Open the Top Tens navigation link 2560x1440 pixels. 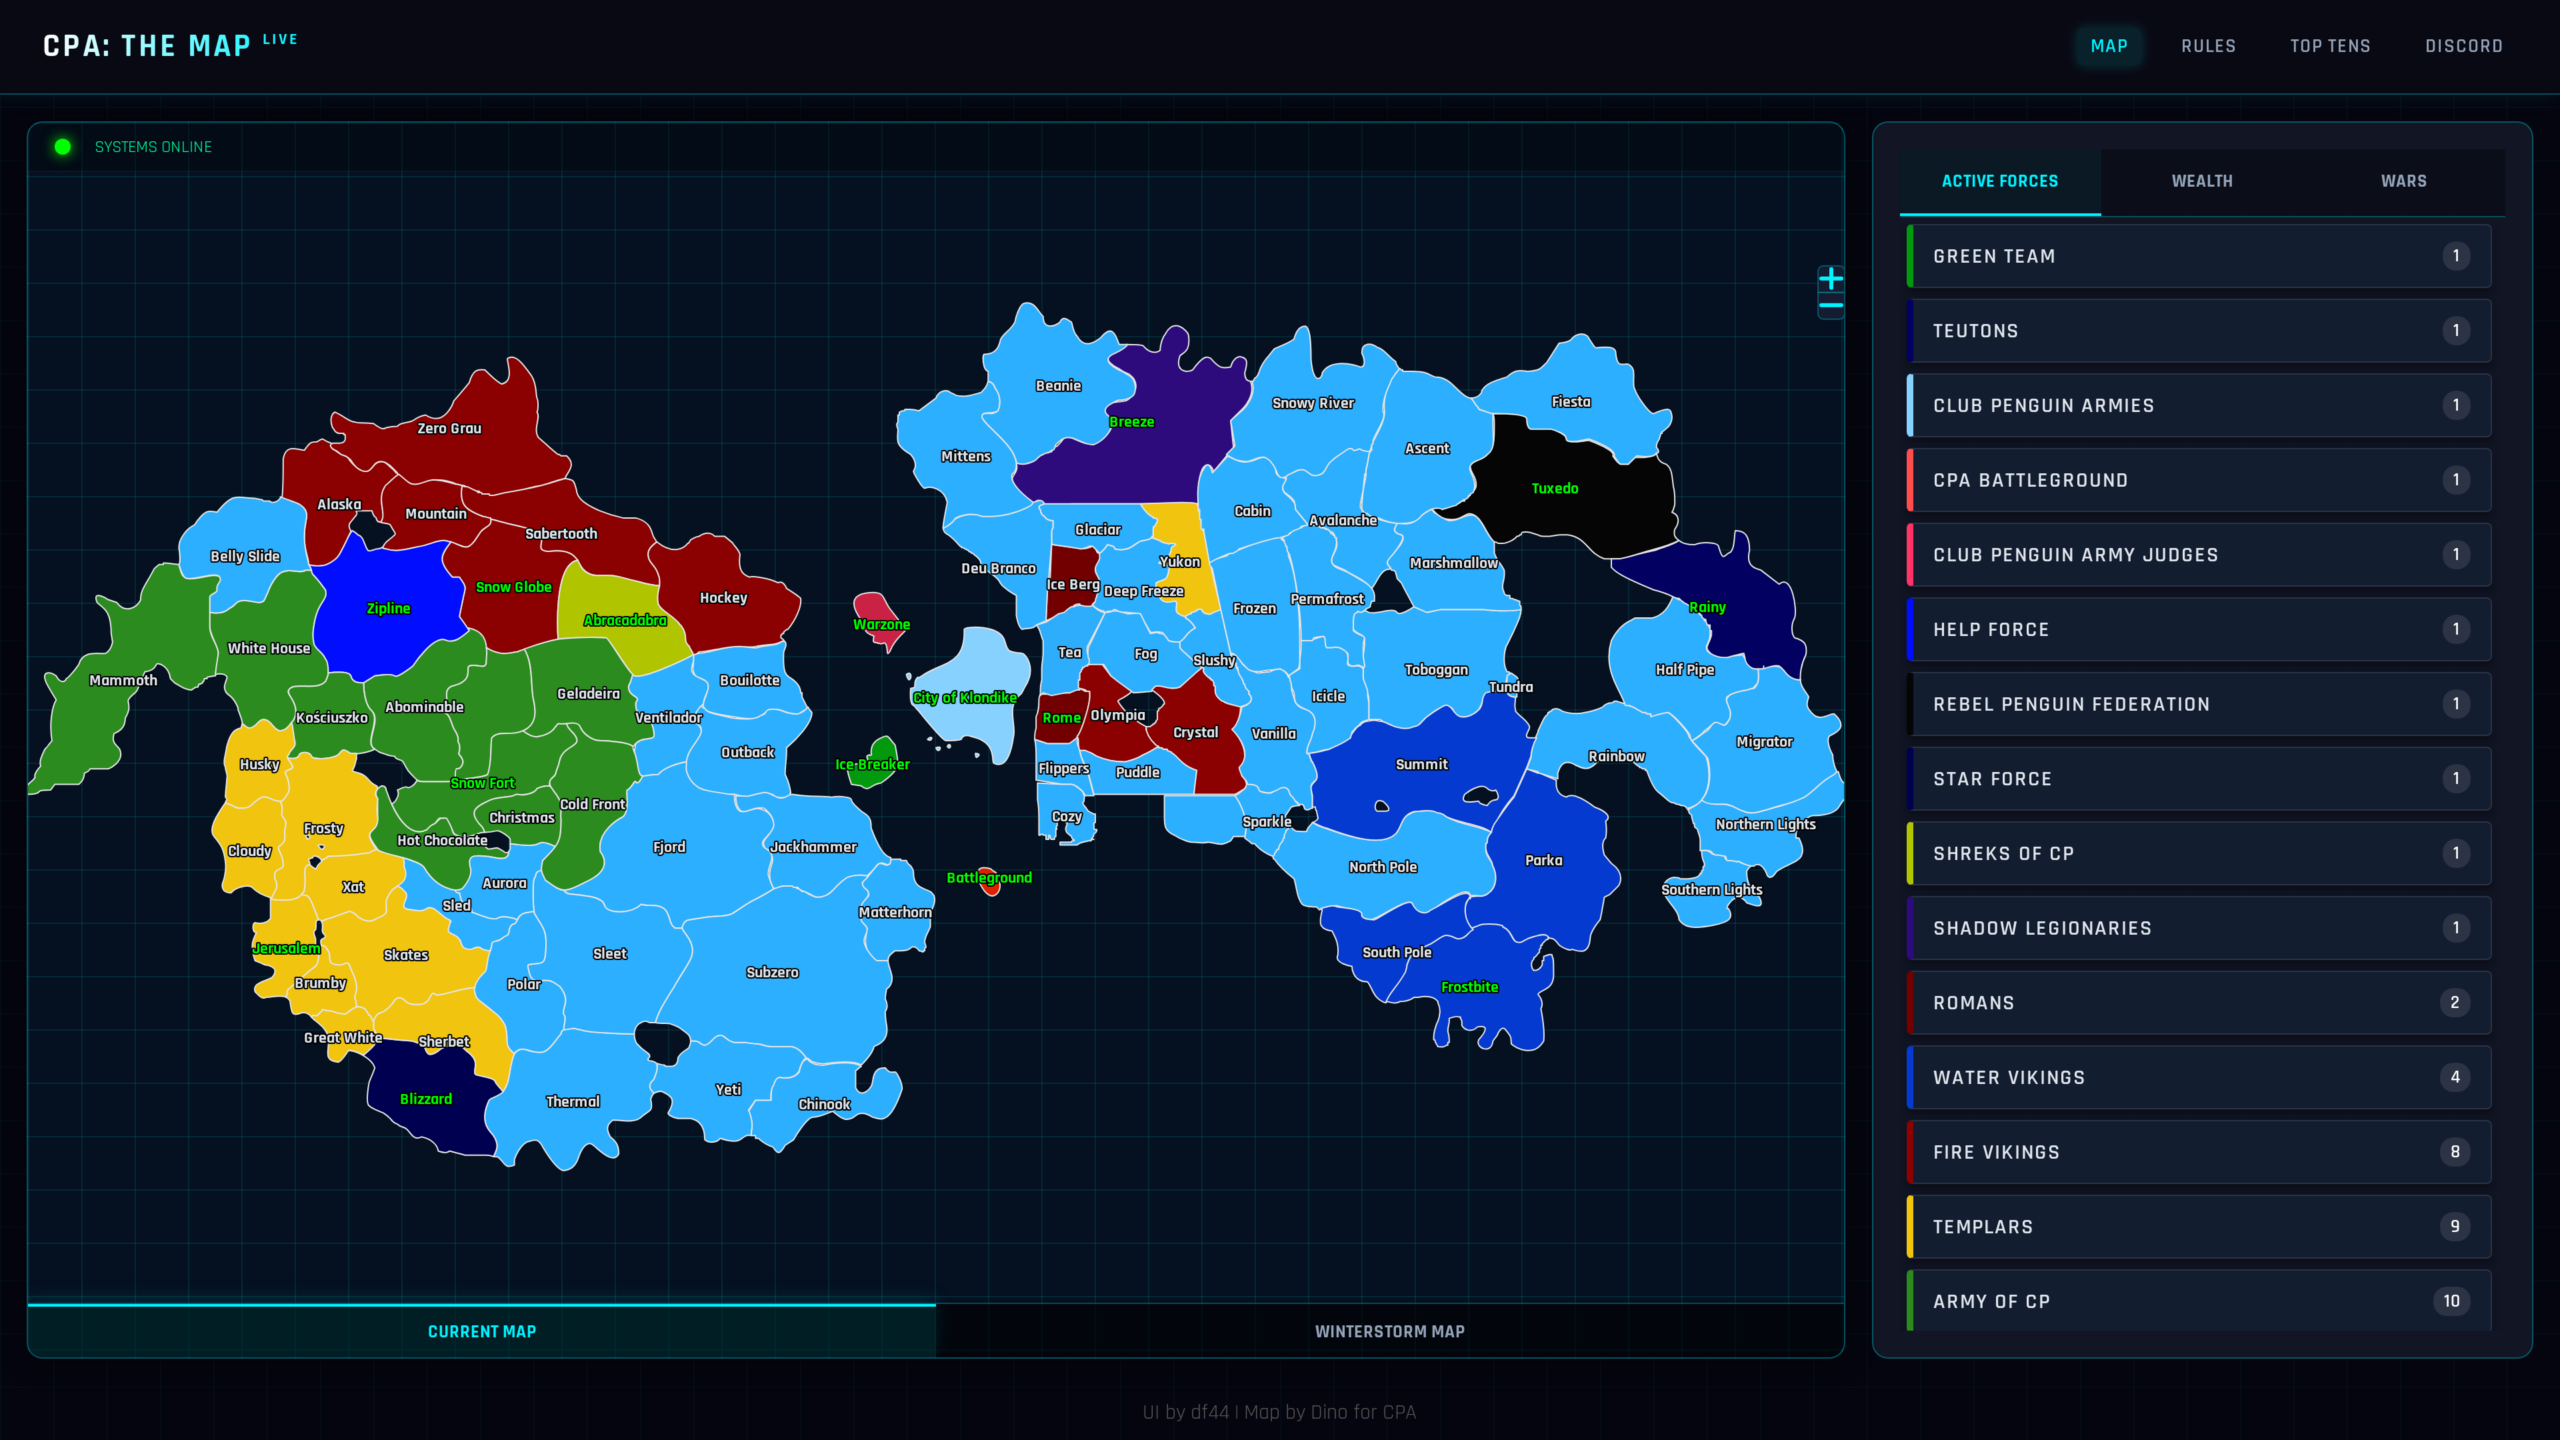tap(2330, 46)
